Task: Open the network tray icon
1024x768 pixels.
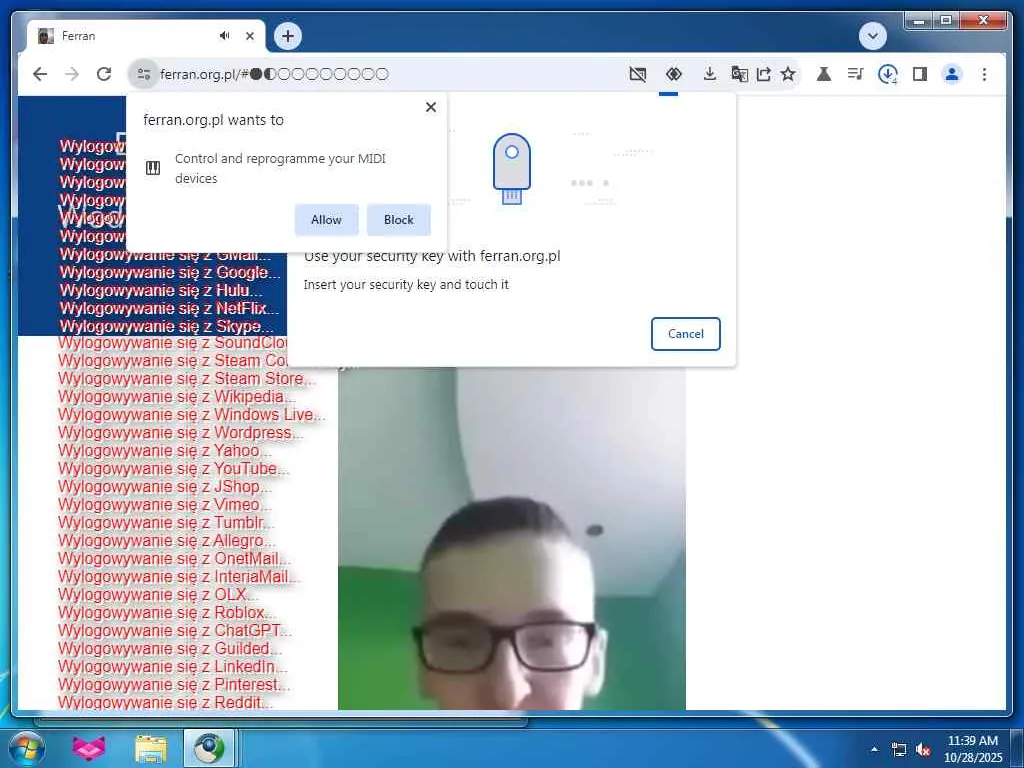Action: click(899, 750)
